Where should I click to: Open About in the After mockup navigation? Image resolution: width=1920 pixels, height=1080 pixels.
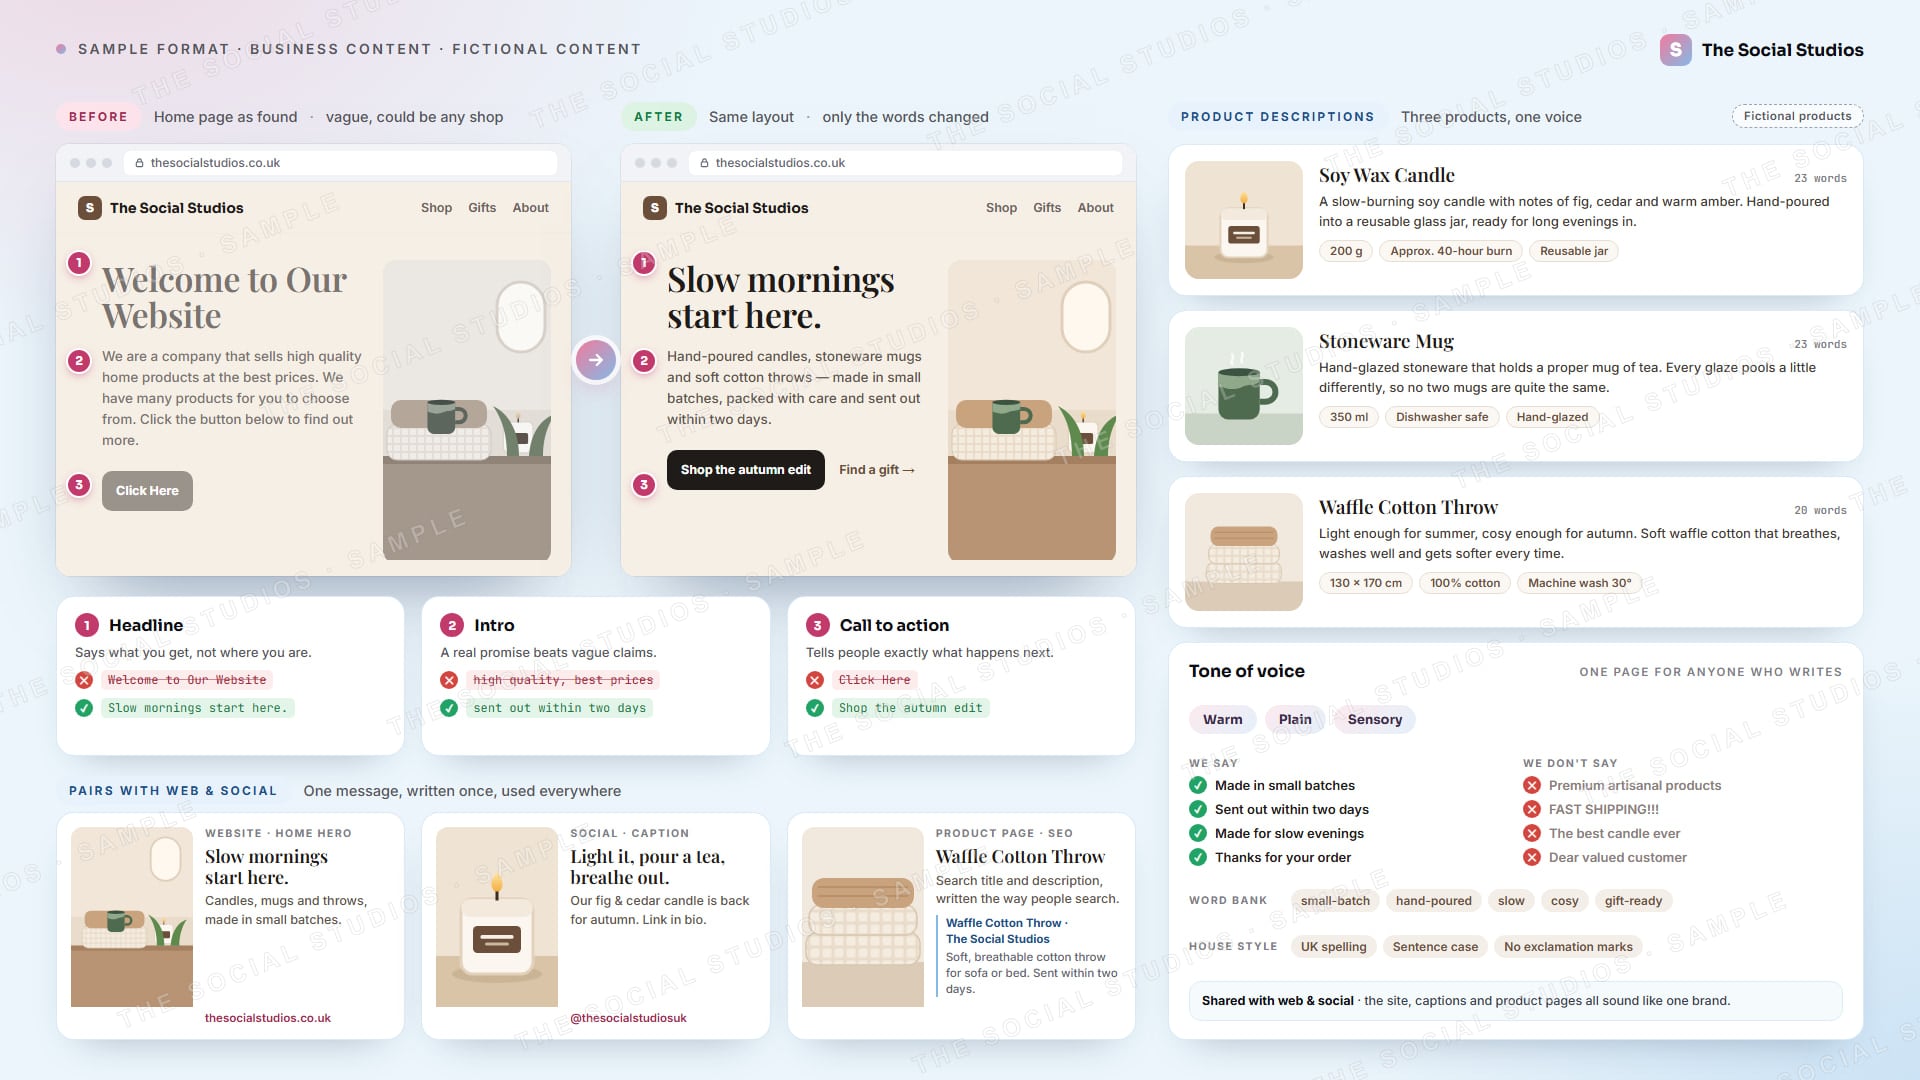point(1096,208)
